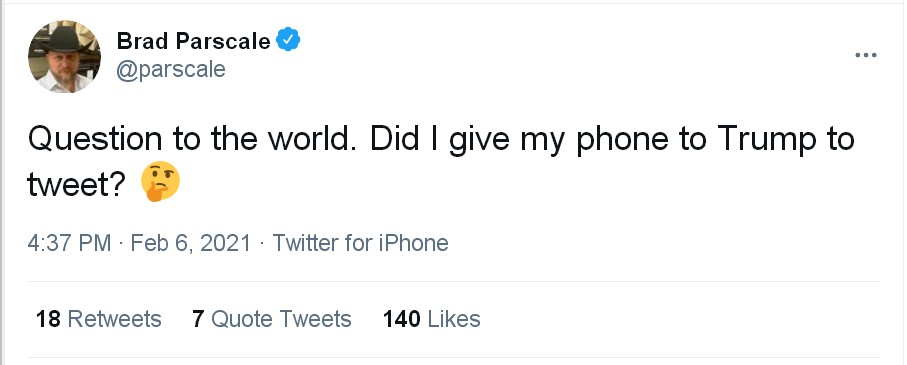
Task: Click the blue verified checkmark badge
Action: (287, 40)
